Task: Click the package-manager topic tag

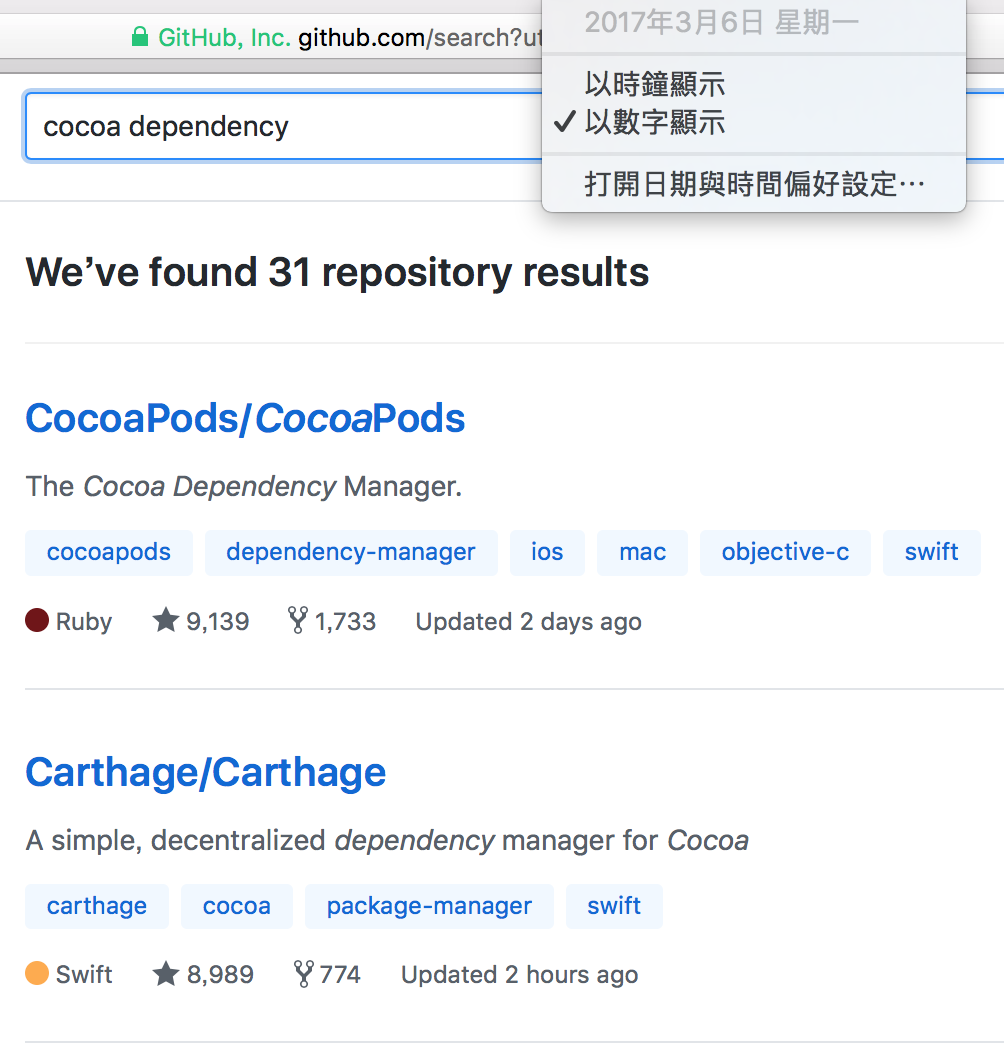Action: pos(429,906)
